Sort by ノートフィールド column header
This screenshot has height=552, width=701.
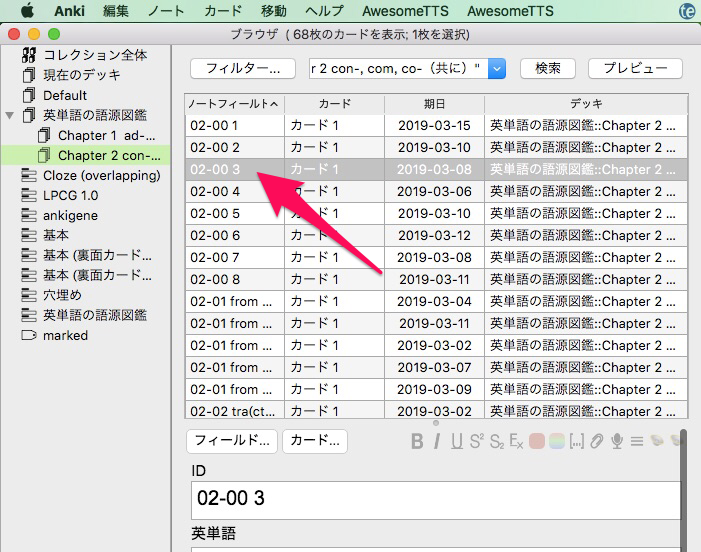pos(235,104)
